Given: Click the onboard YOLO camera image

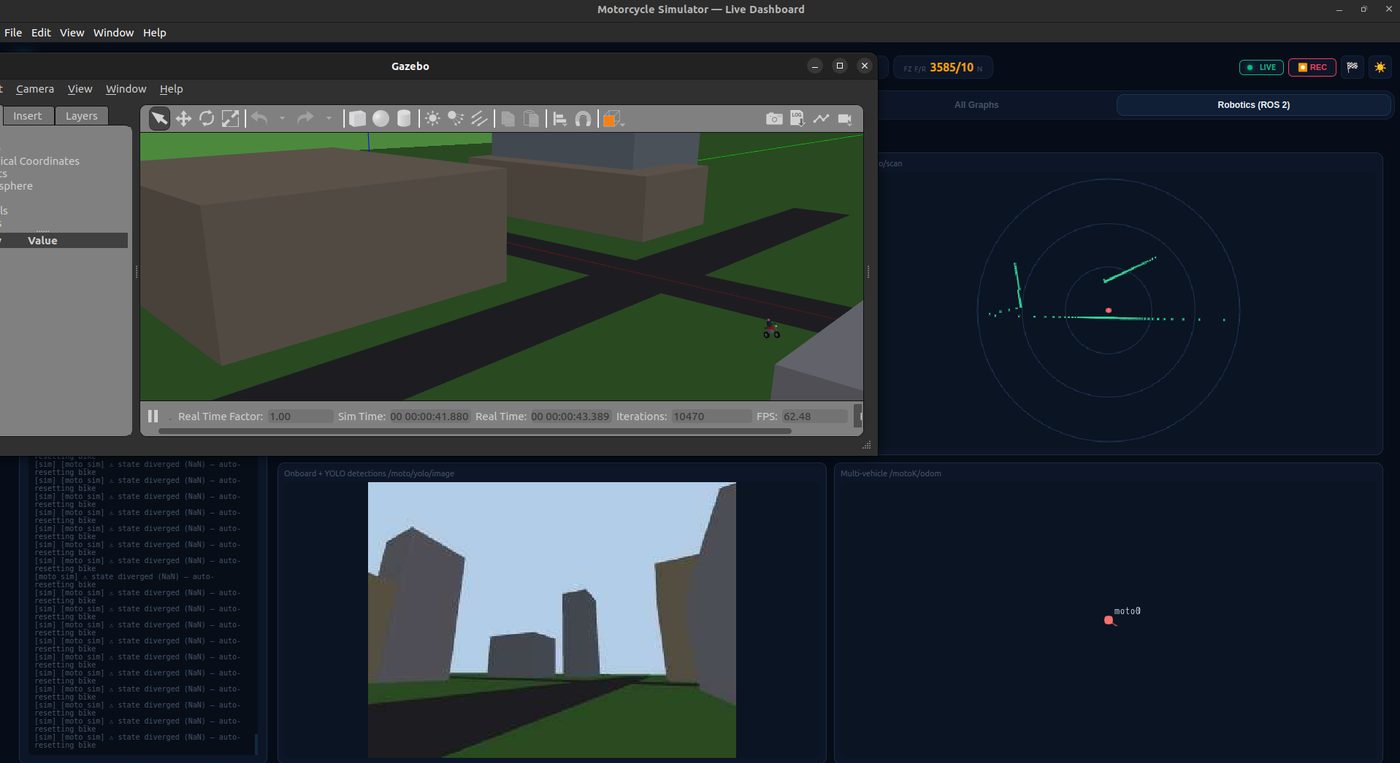Looking at the screenshot, I should point(552,620).
